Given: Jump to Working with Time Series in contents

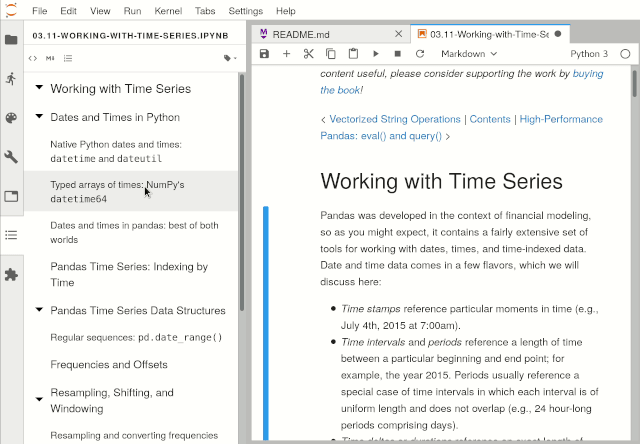Looking at the screenshot, I should pyautogui.click(x=120, y=89).
